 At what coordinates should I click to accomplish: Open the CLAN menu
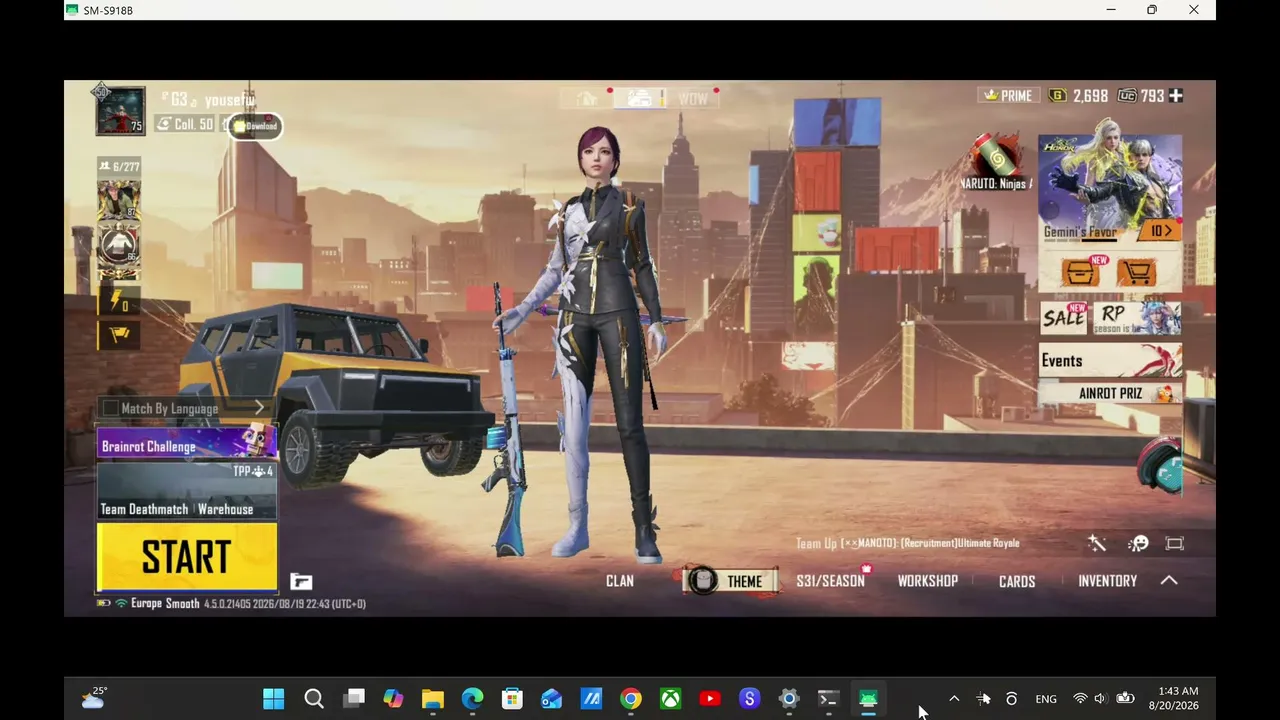coord(620,581)
